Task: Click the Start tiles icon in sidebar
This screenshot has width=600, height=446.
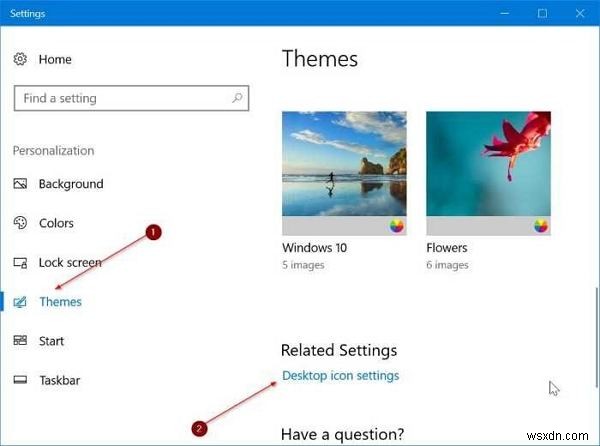Action: point(20,340)
